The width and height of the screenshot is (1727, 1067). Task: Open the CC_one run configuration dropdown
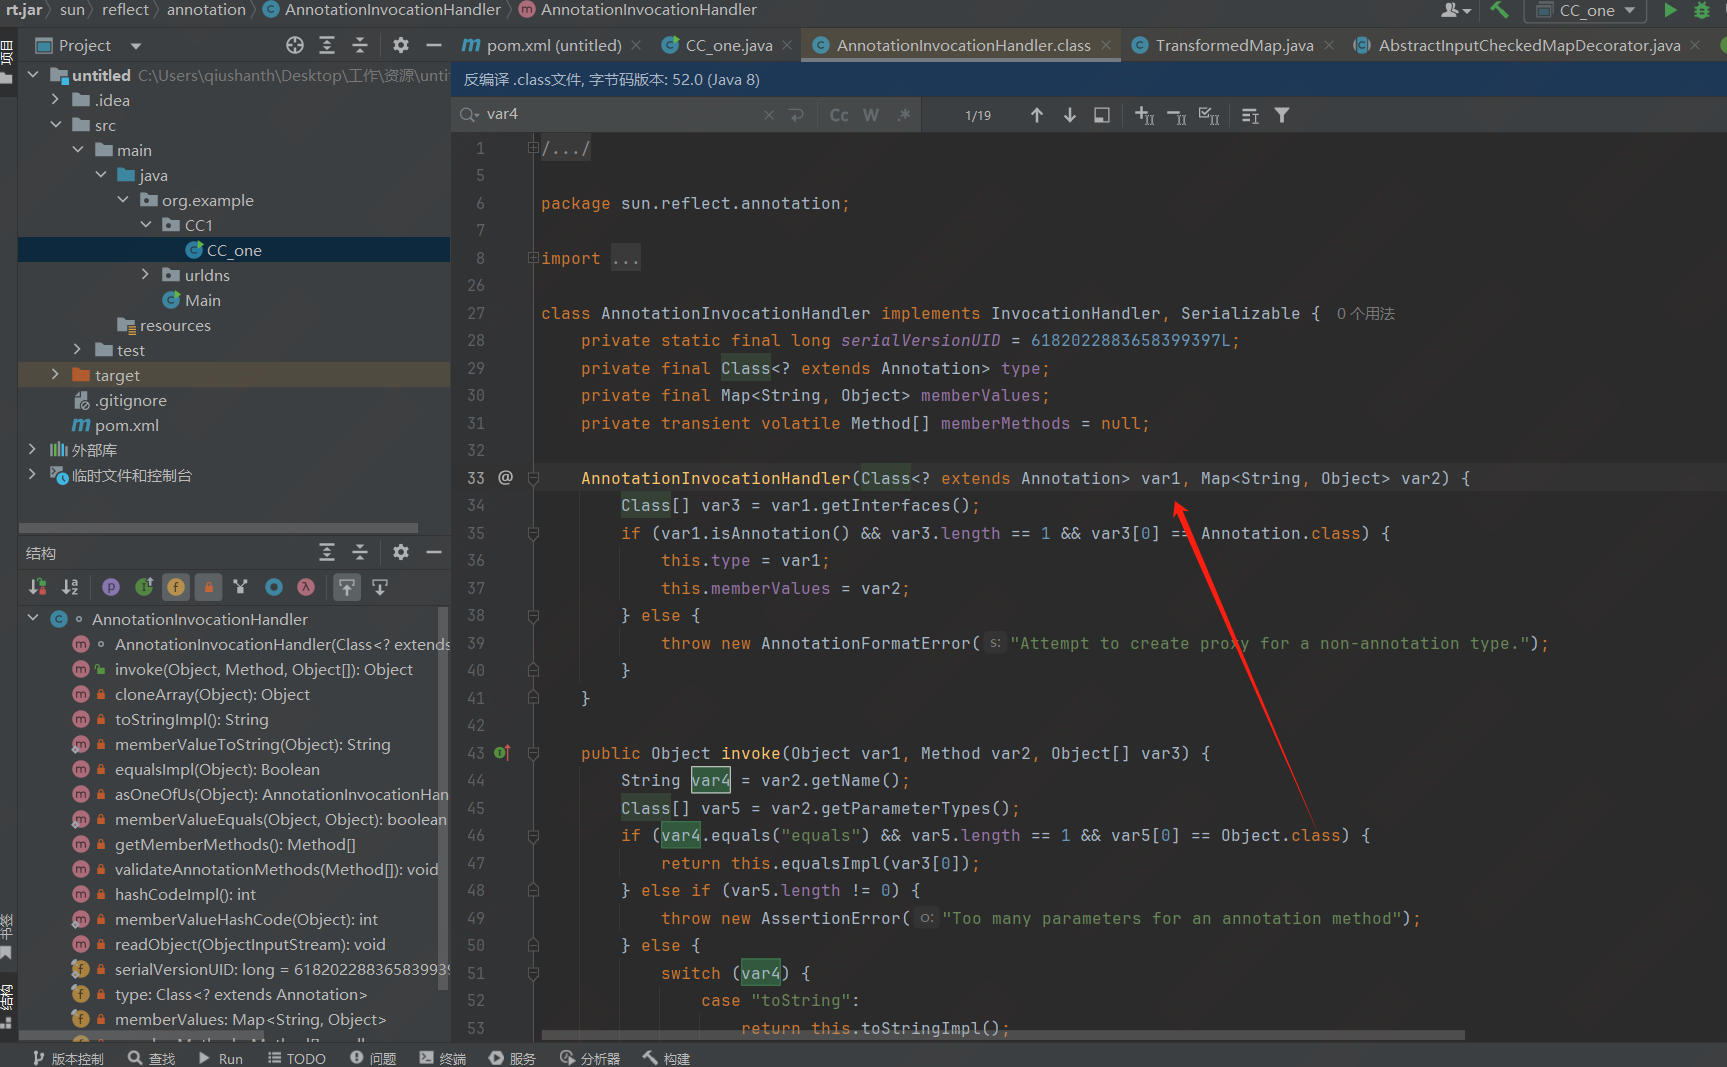(1586, 10)
